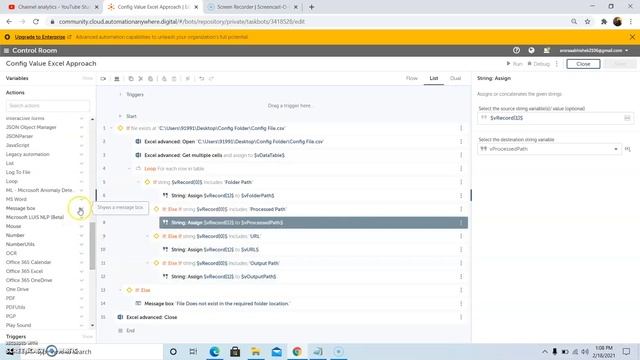The image size is (640, 360).
Task: Expand the Triggers section in editor
Action: [x=120, y=94]
